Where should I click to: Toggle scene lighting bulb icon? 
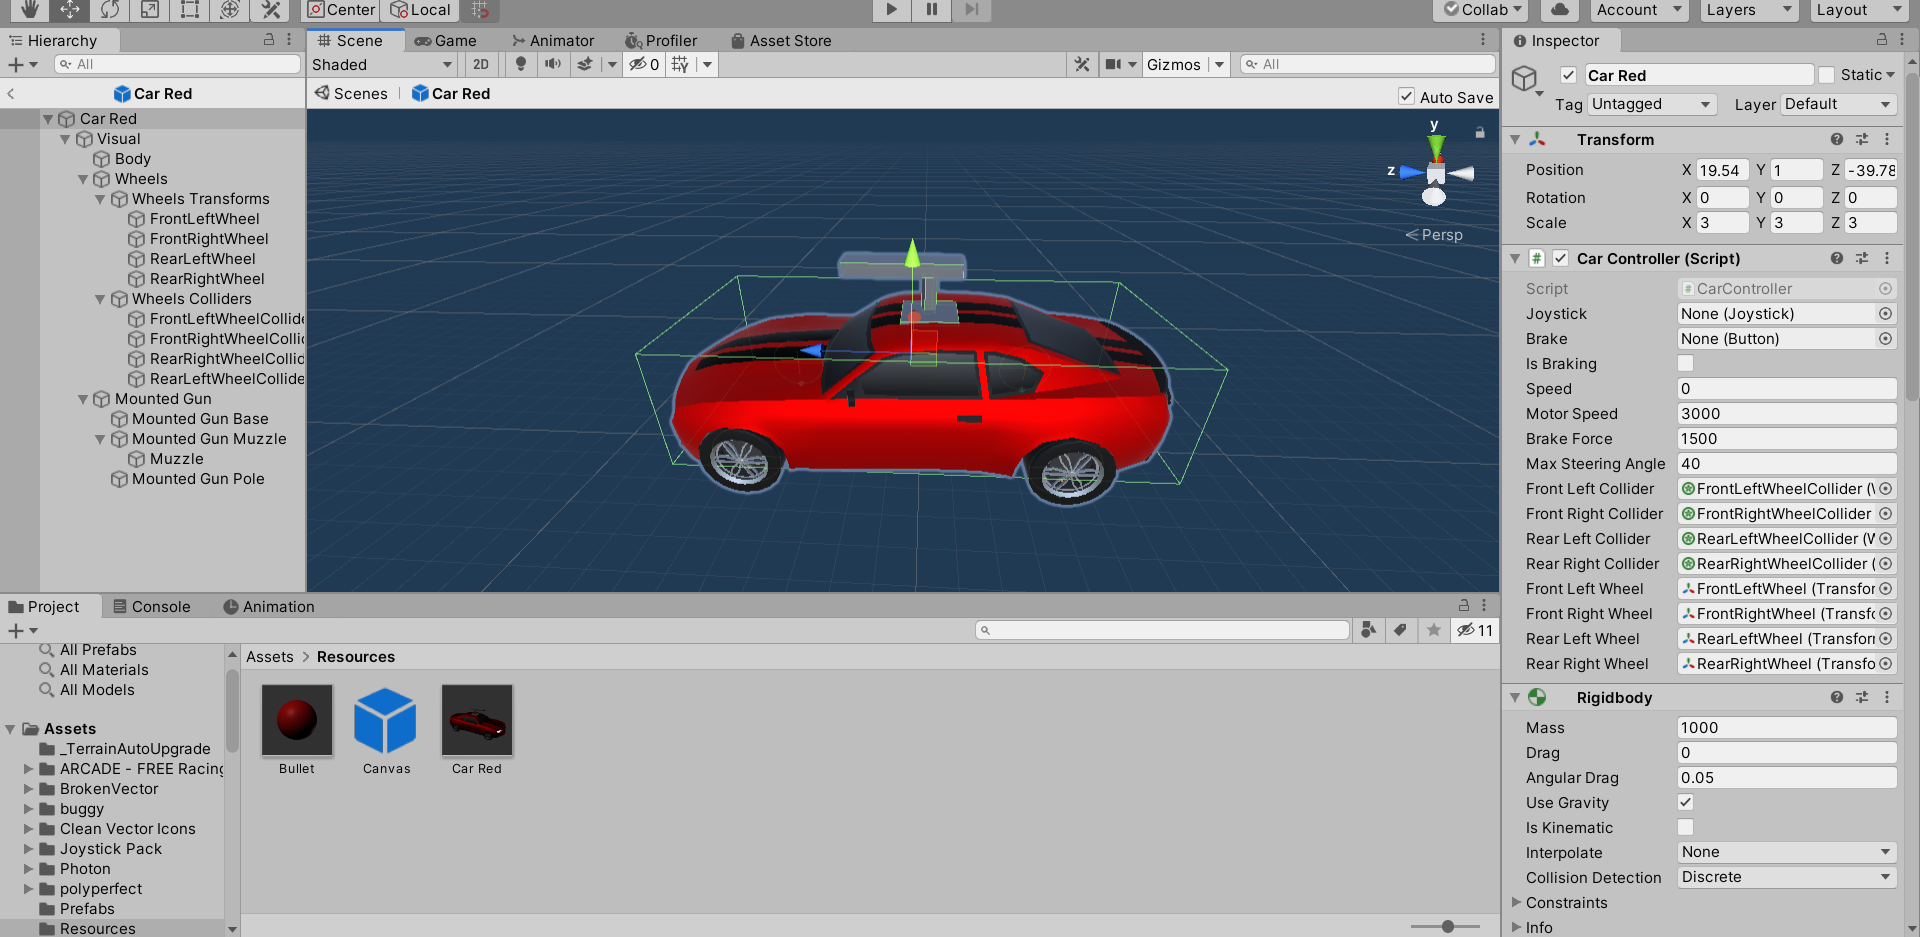[x=520, y=64]
